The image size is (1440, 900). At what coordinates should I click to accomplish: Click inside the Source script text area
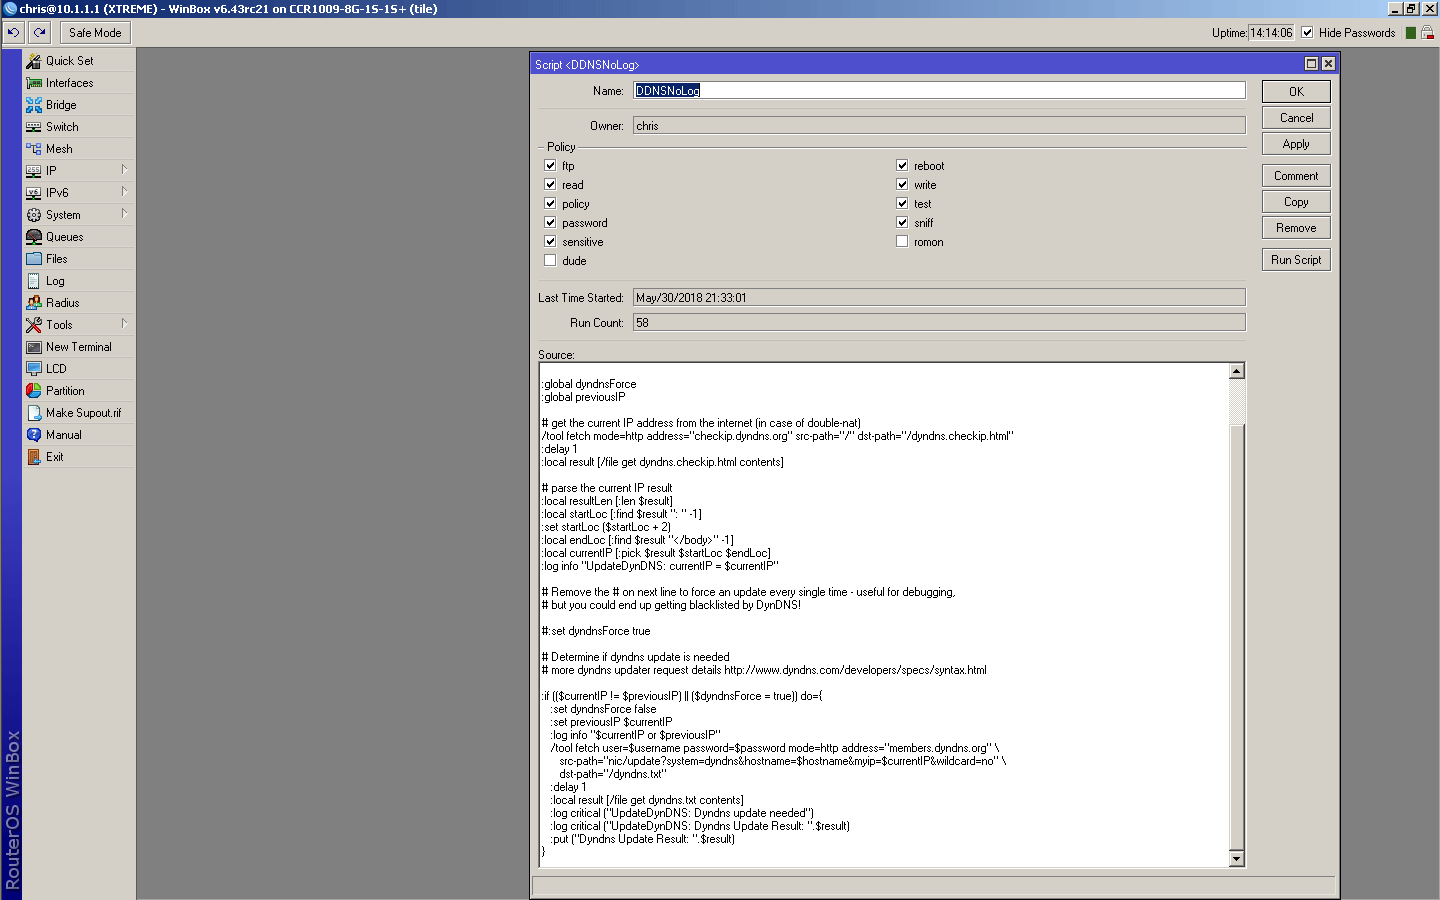(884, 615)
